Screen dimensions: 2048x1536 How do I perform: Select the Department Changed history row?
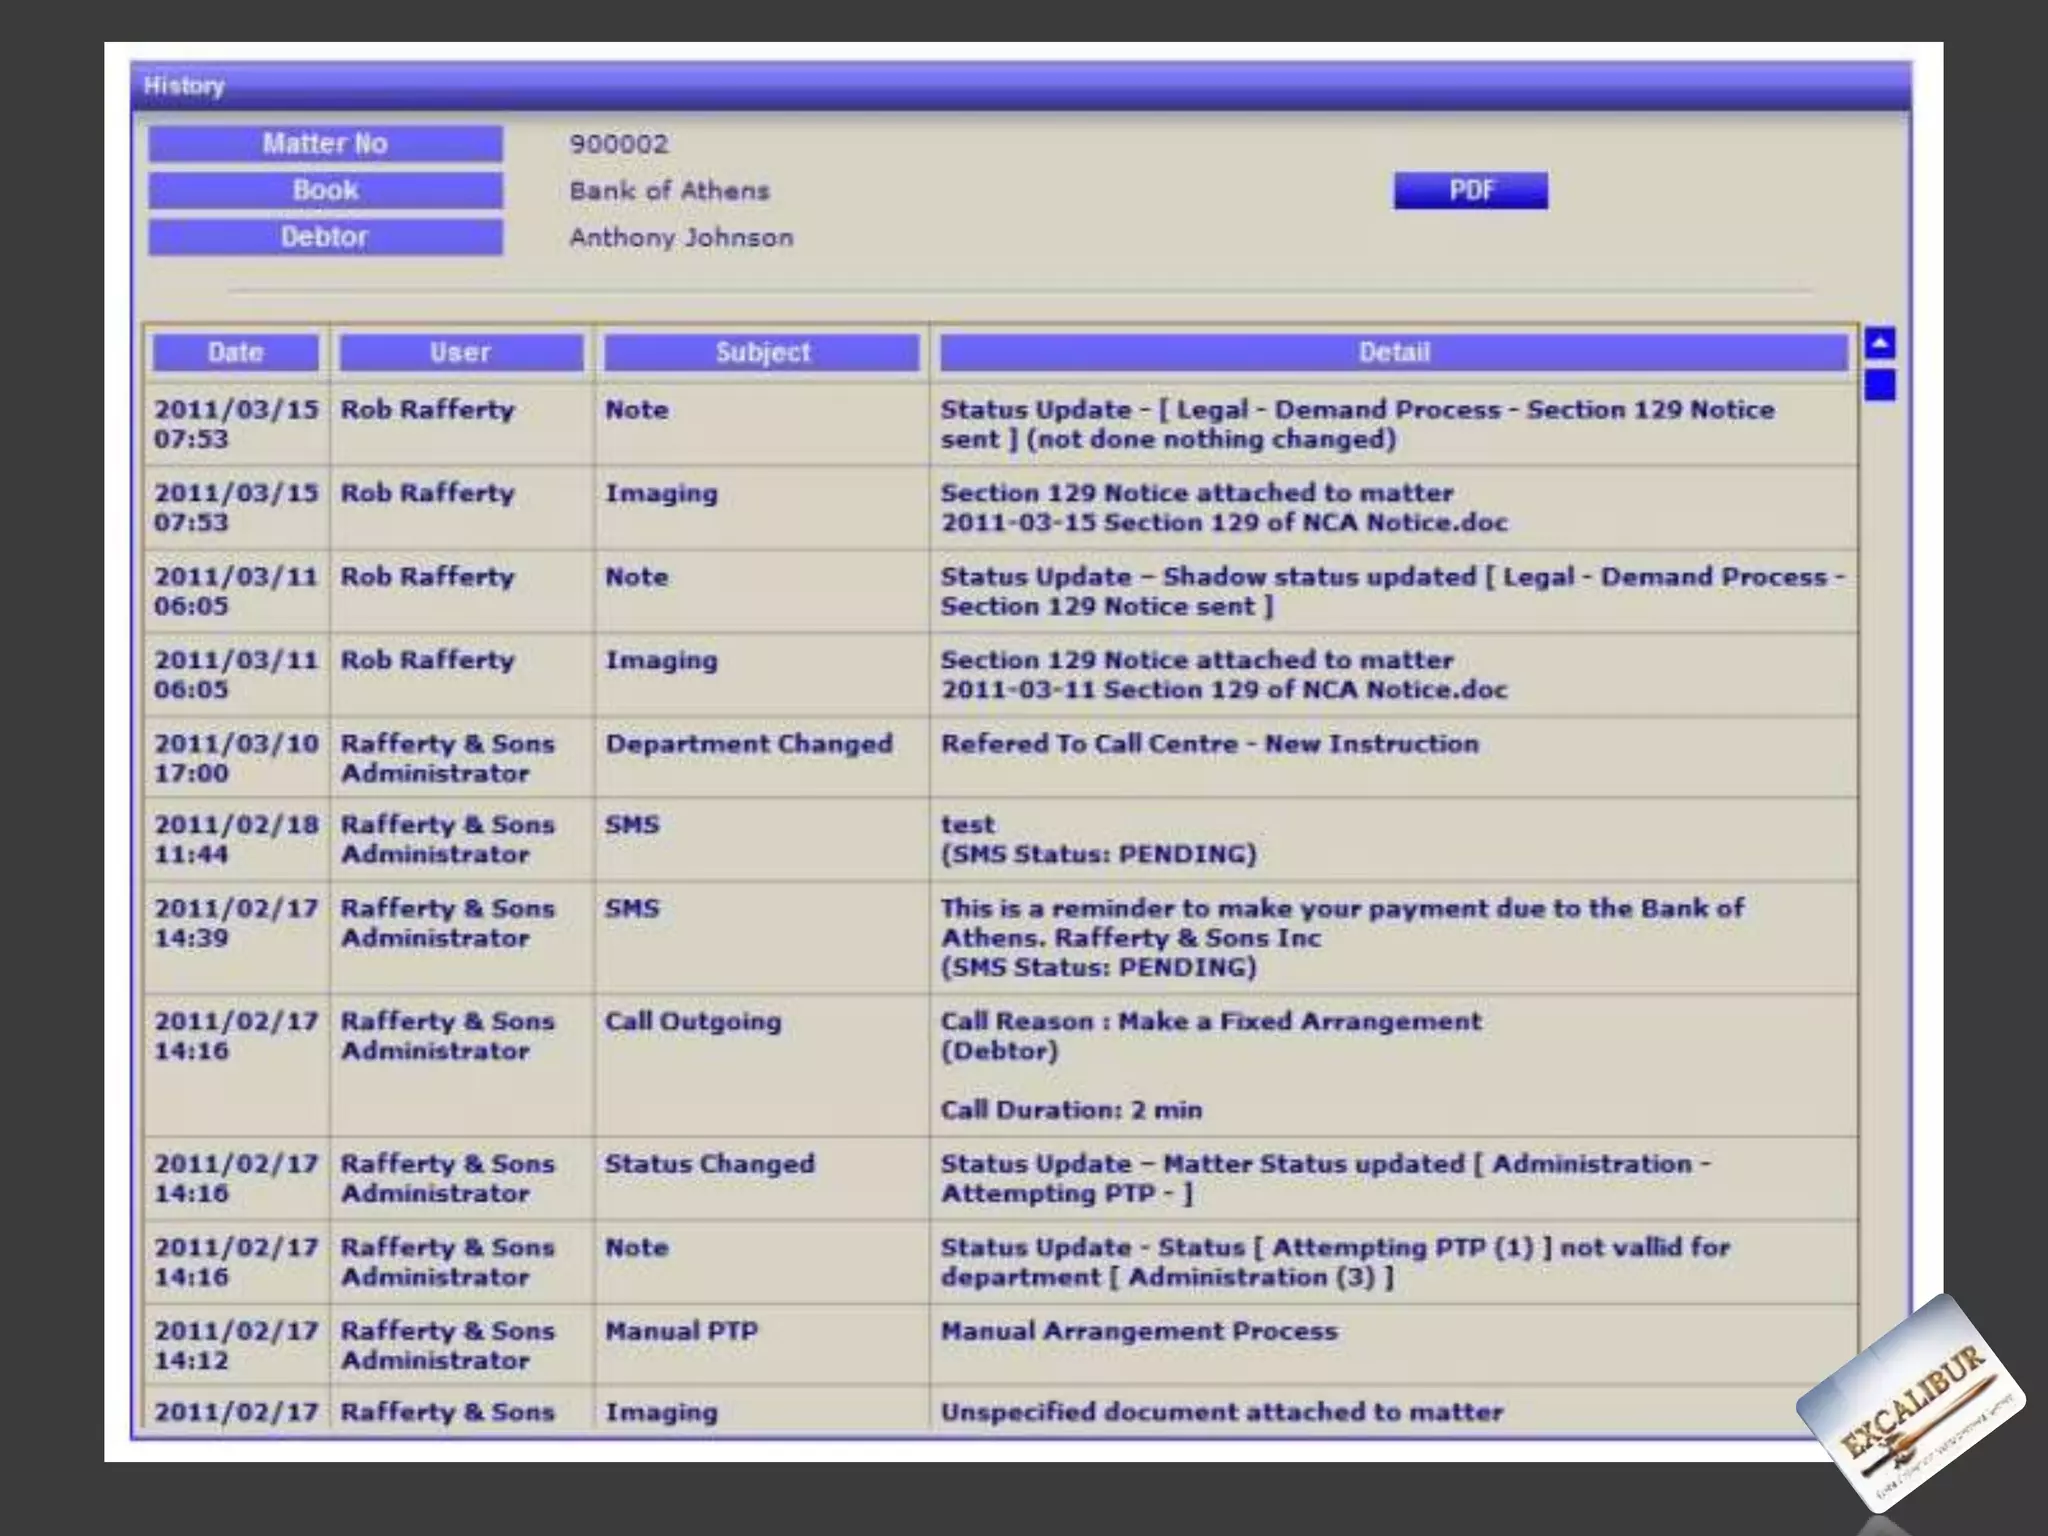(x=748, y=744)
